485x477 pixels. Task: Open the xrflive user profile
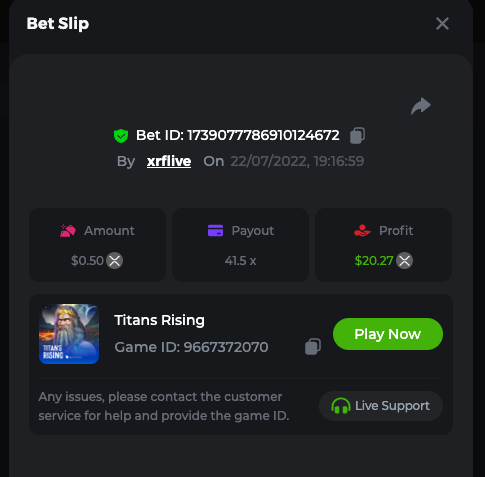[169, 161]
